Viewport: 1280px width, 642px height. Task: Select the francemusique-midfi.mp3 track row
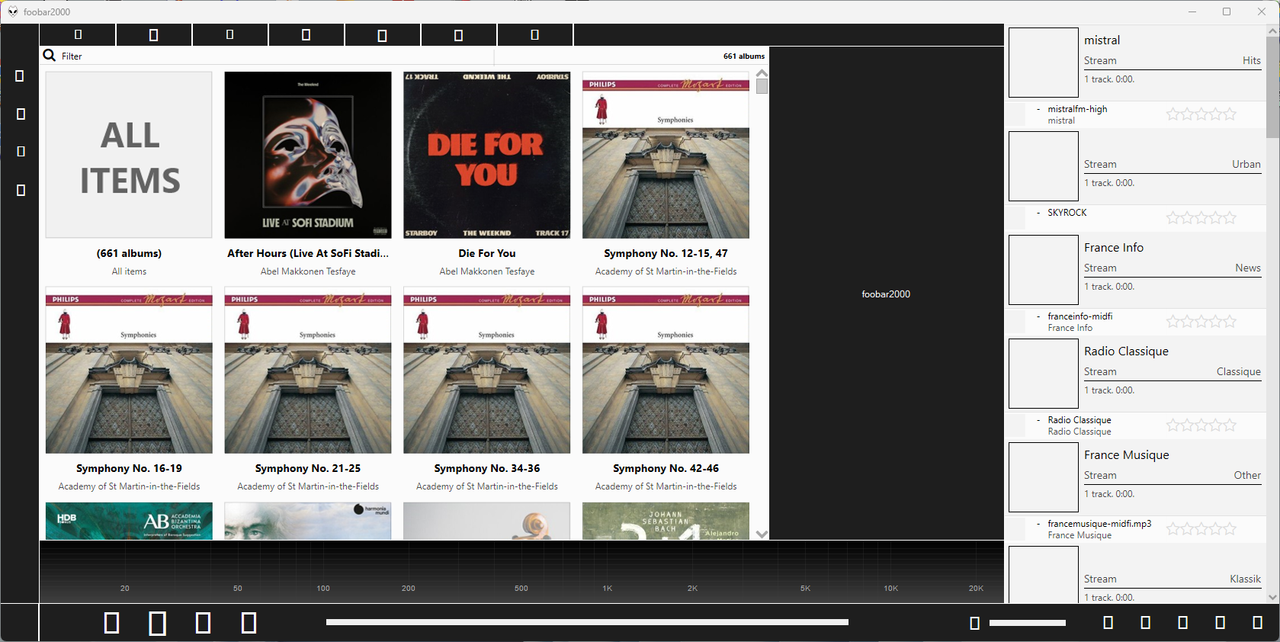(1136, 529)
